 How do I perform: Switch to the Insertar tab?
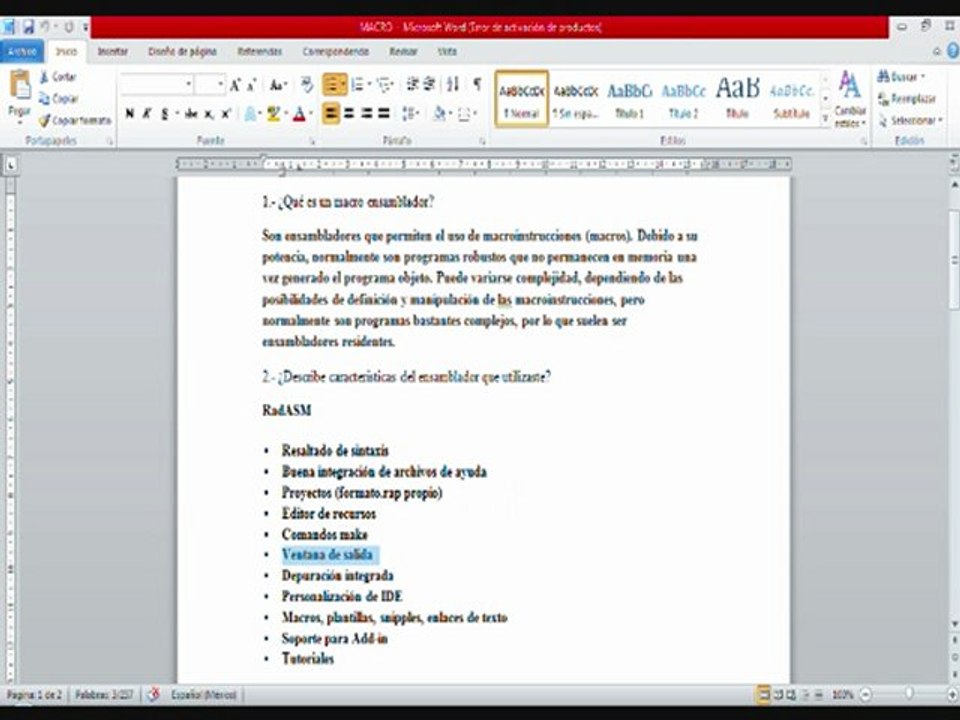(x=113, y=51)
